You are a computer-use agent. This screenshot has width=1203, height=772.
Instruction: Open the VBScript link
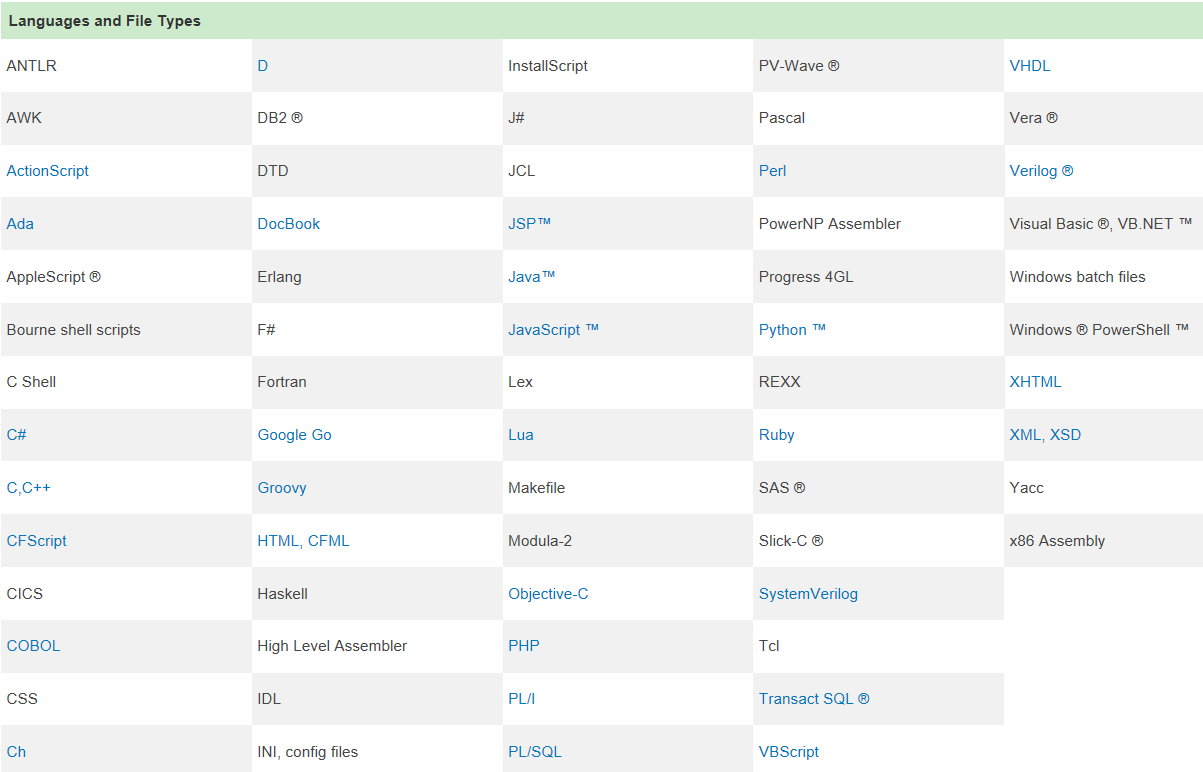click(789, 752)
